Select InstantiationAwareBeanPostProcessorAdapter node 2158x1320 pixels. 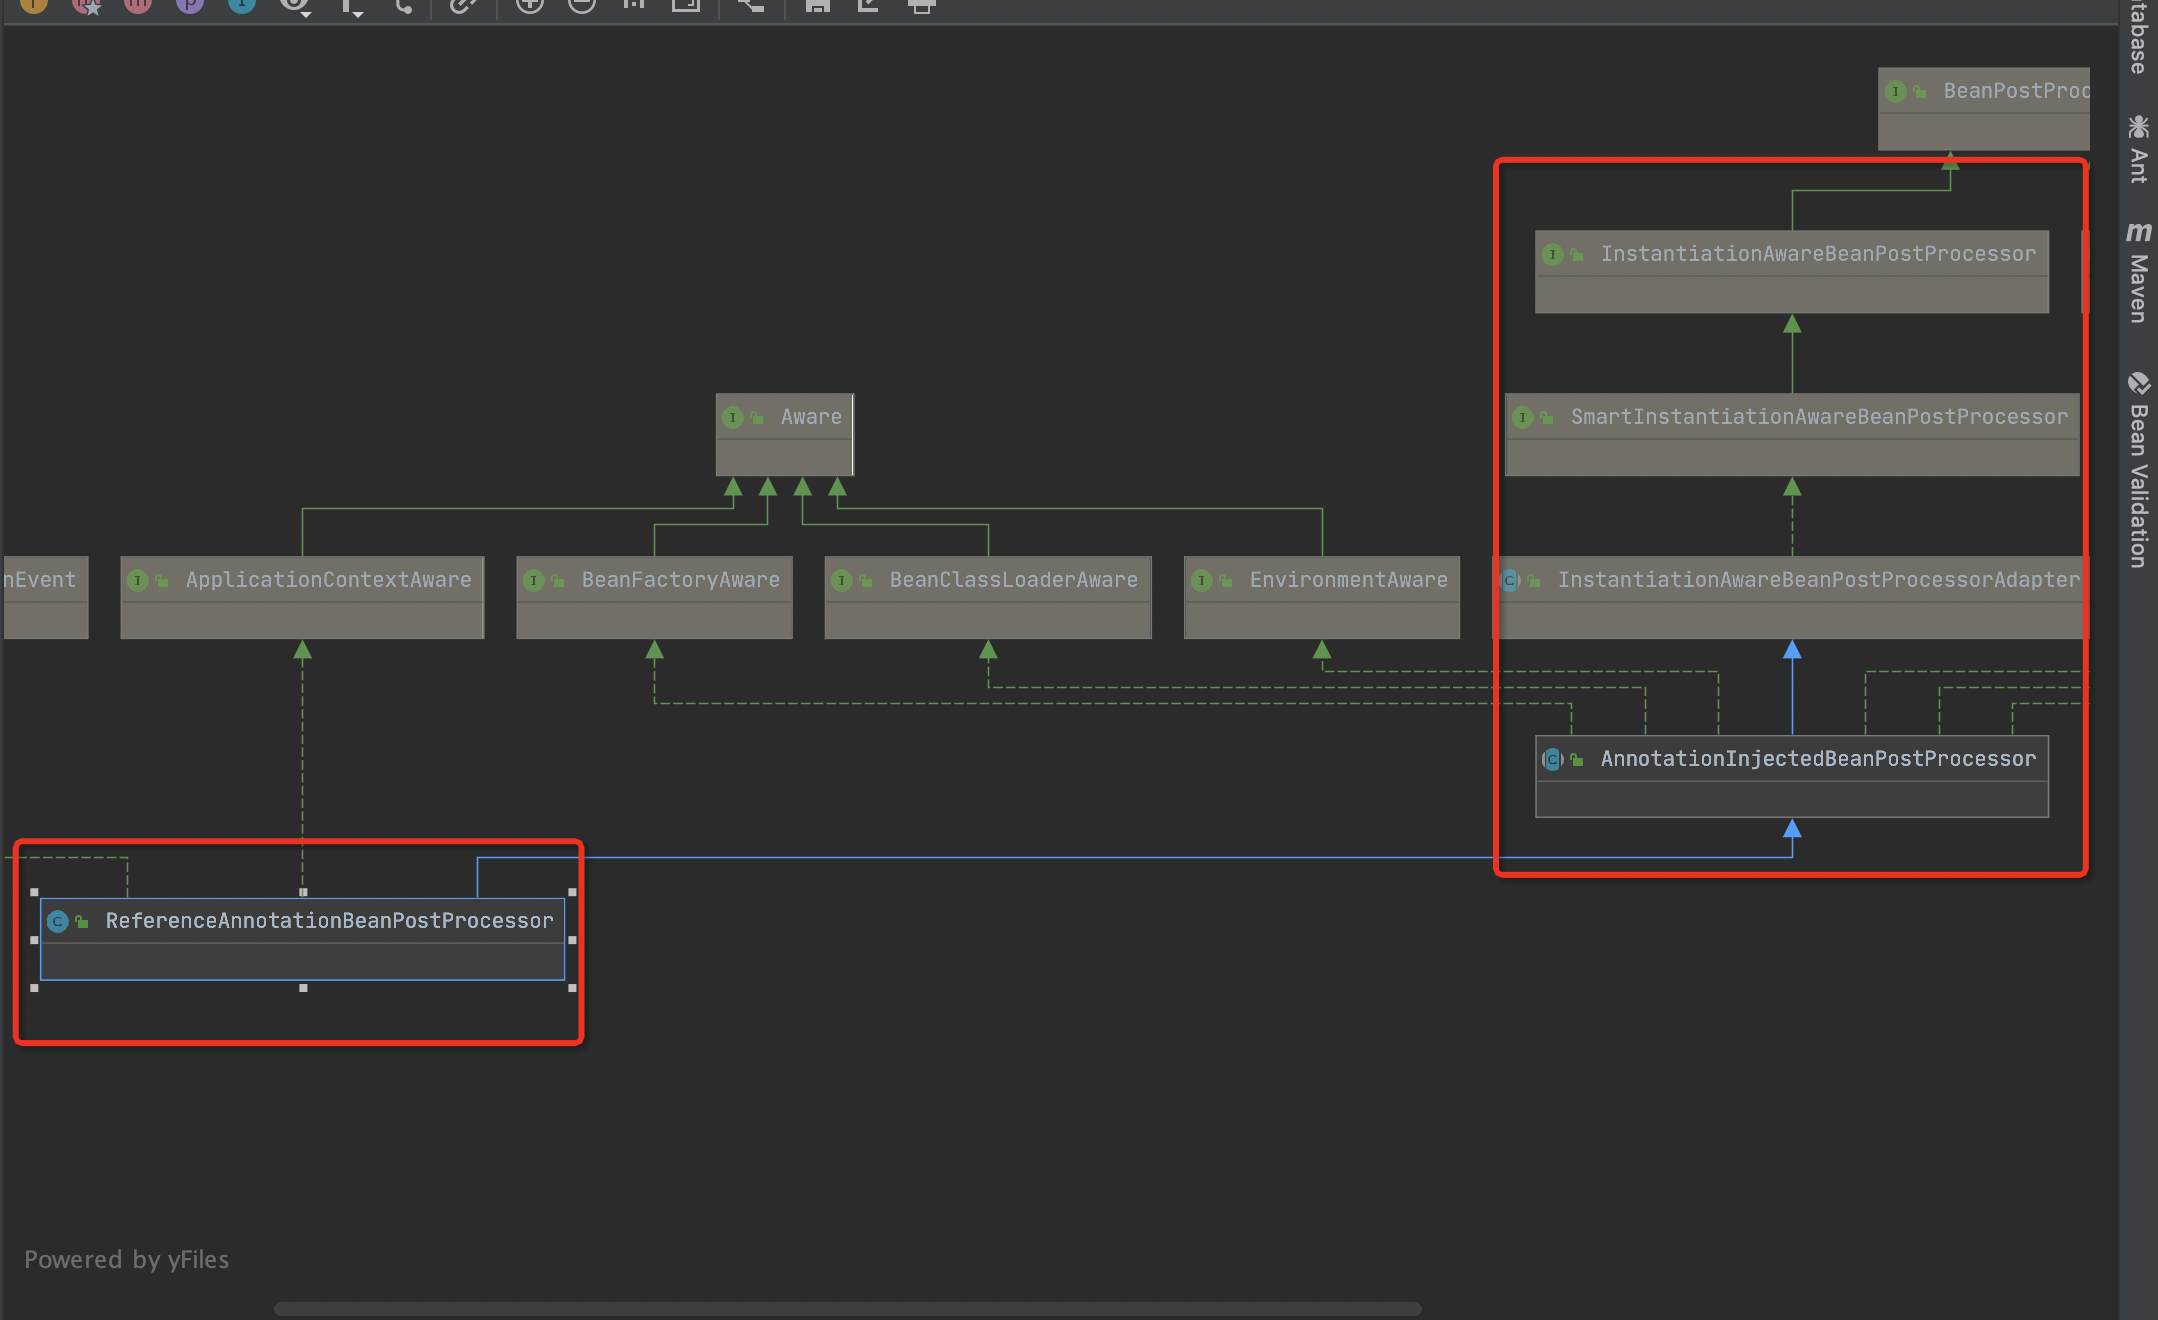[1792, 598]
